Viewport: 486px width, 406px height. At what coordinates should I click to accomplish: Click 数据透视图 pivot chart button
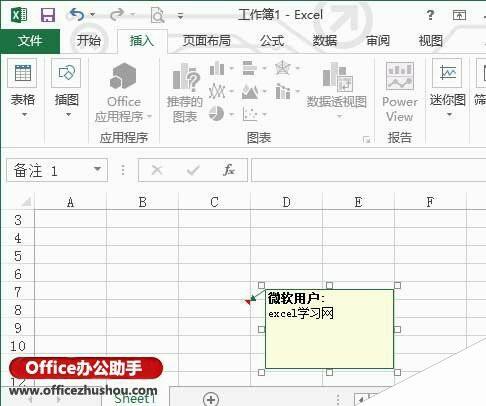tap(337, 89)
